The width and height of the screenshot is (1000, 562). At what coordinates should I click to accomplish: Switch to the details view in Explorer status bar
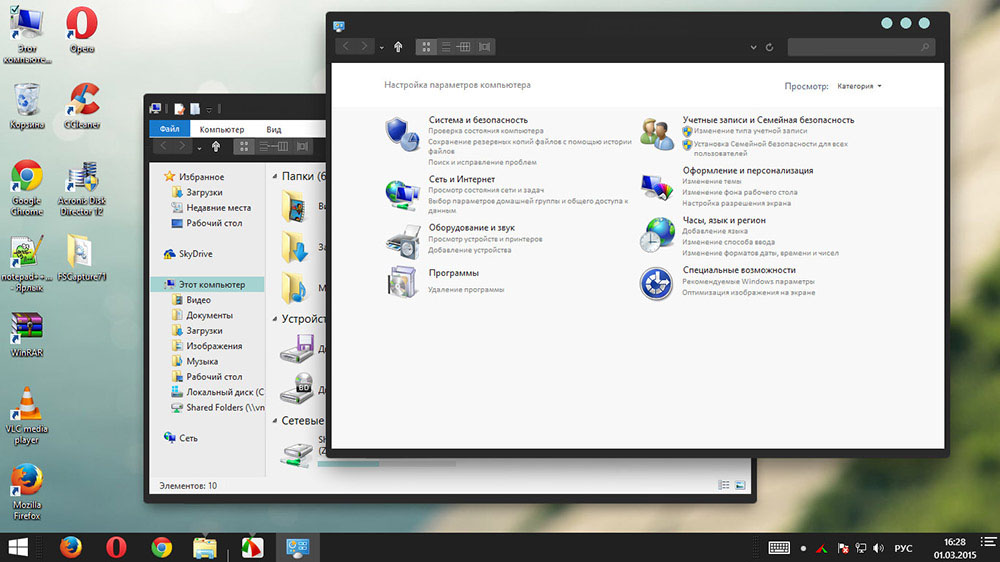[x=724, y=485]
